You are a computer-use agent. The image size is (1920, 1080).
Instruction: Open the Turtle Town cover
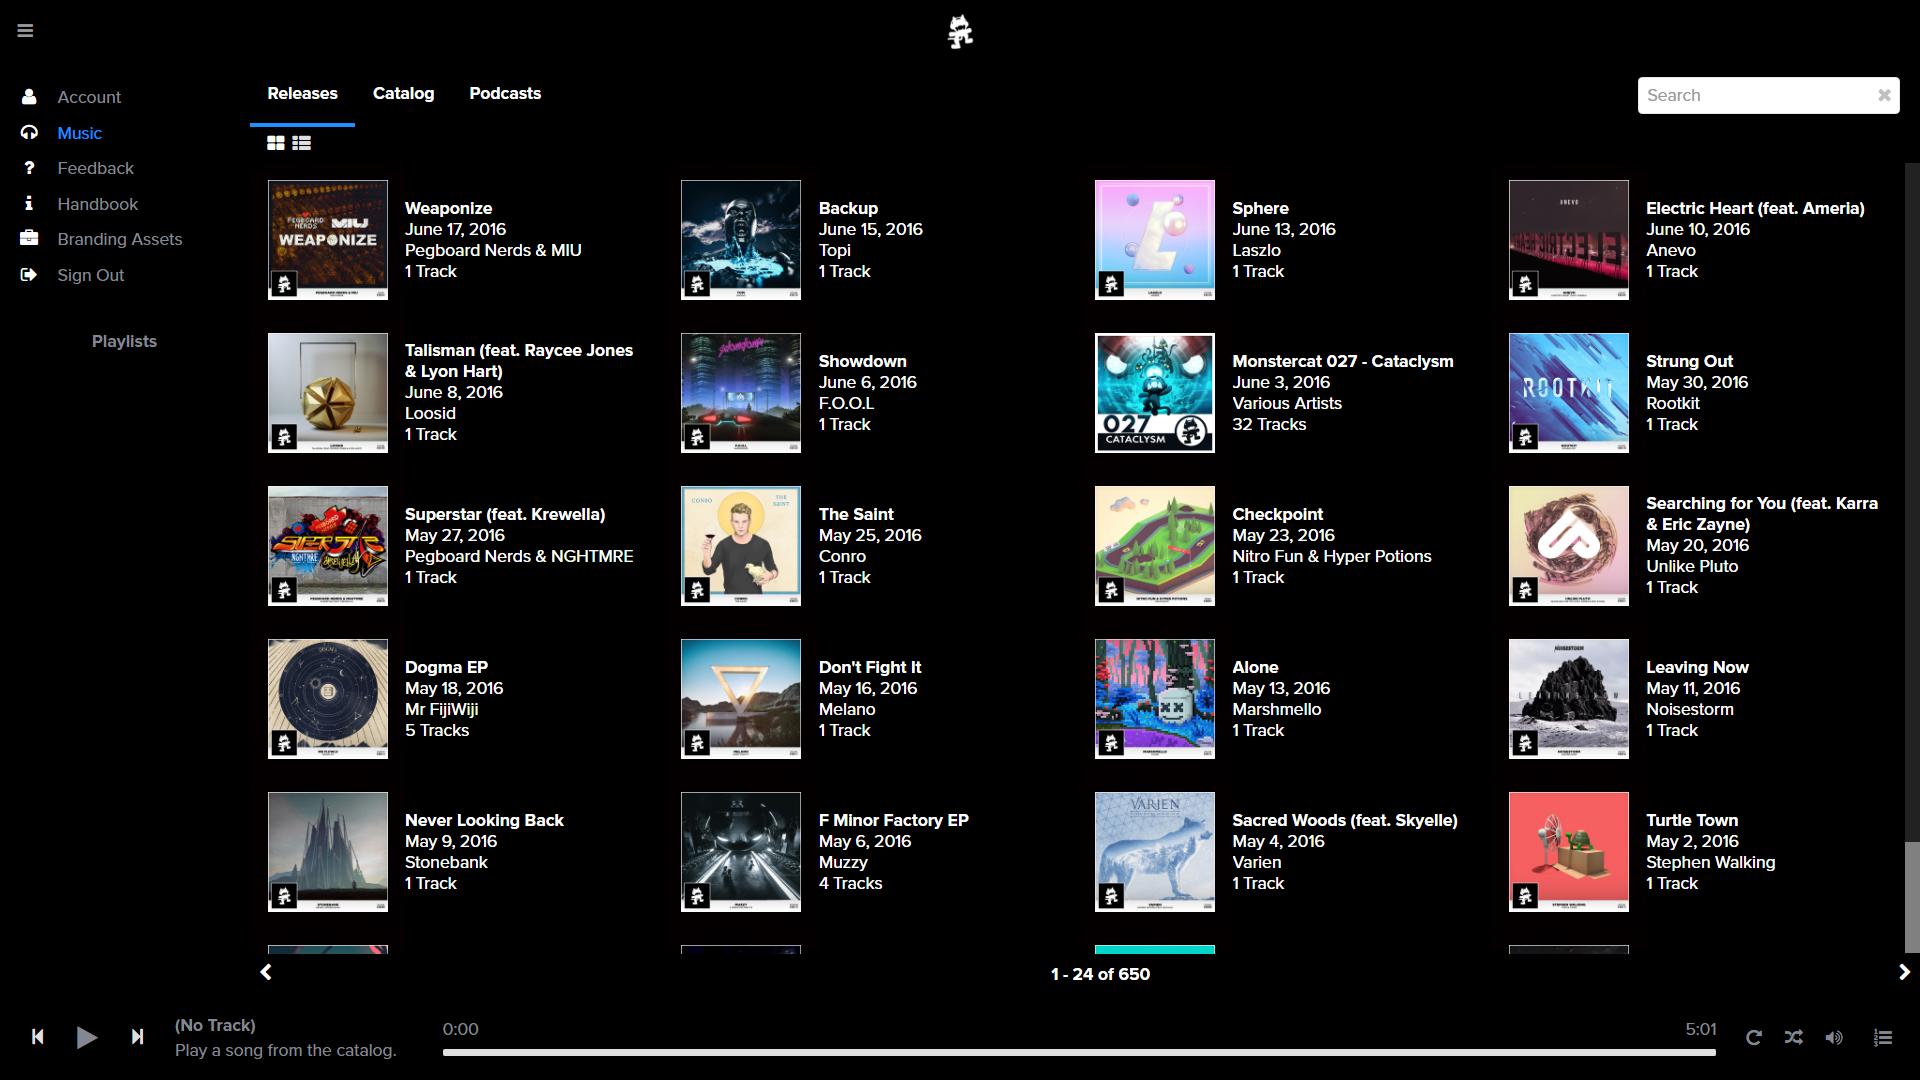tap(1569, 852)
